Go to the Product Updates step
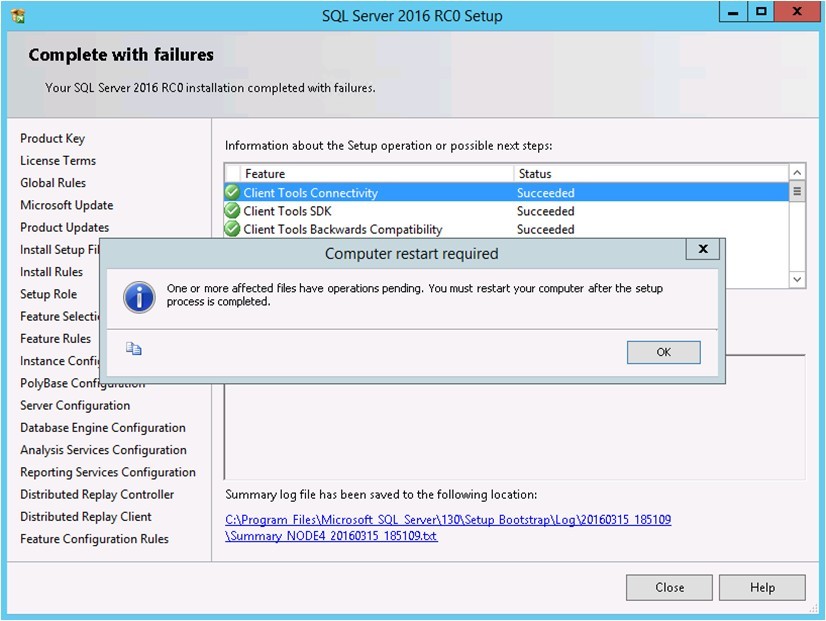826x621 pixels. 64,227
